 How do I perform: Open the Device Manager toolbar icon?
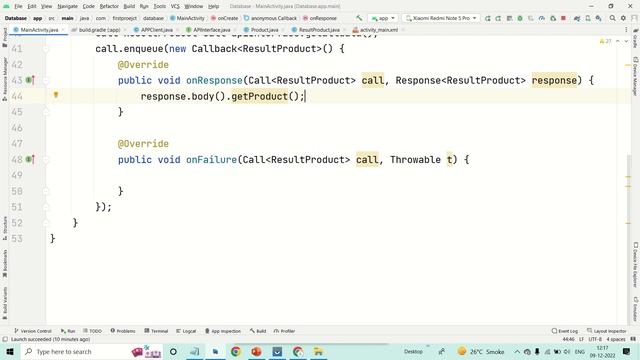[x=588, y=18]
